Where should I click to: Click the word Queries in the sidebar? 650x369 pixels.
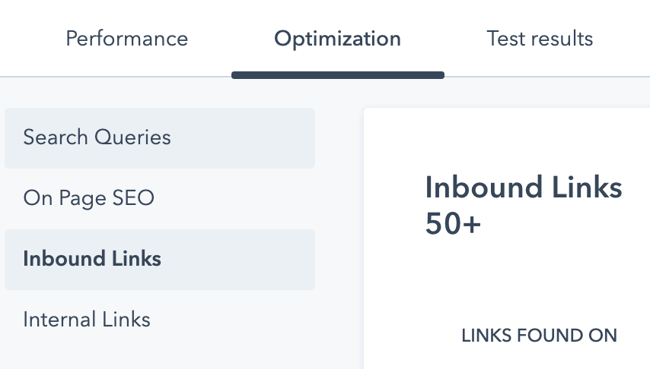(133, 138)
